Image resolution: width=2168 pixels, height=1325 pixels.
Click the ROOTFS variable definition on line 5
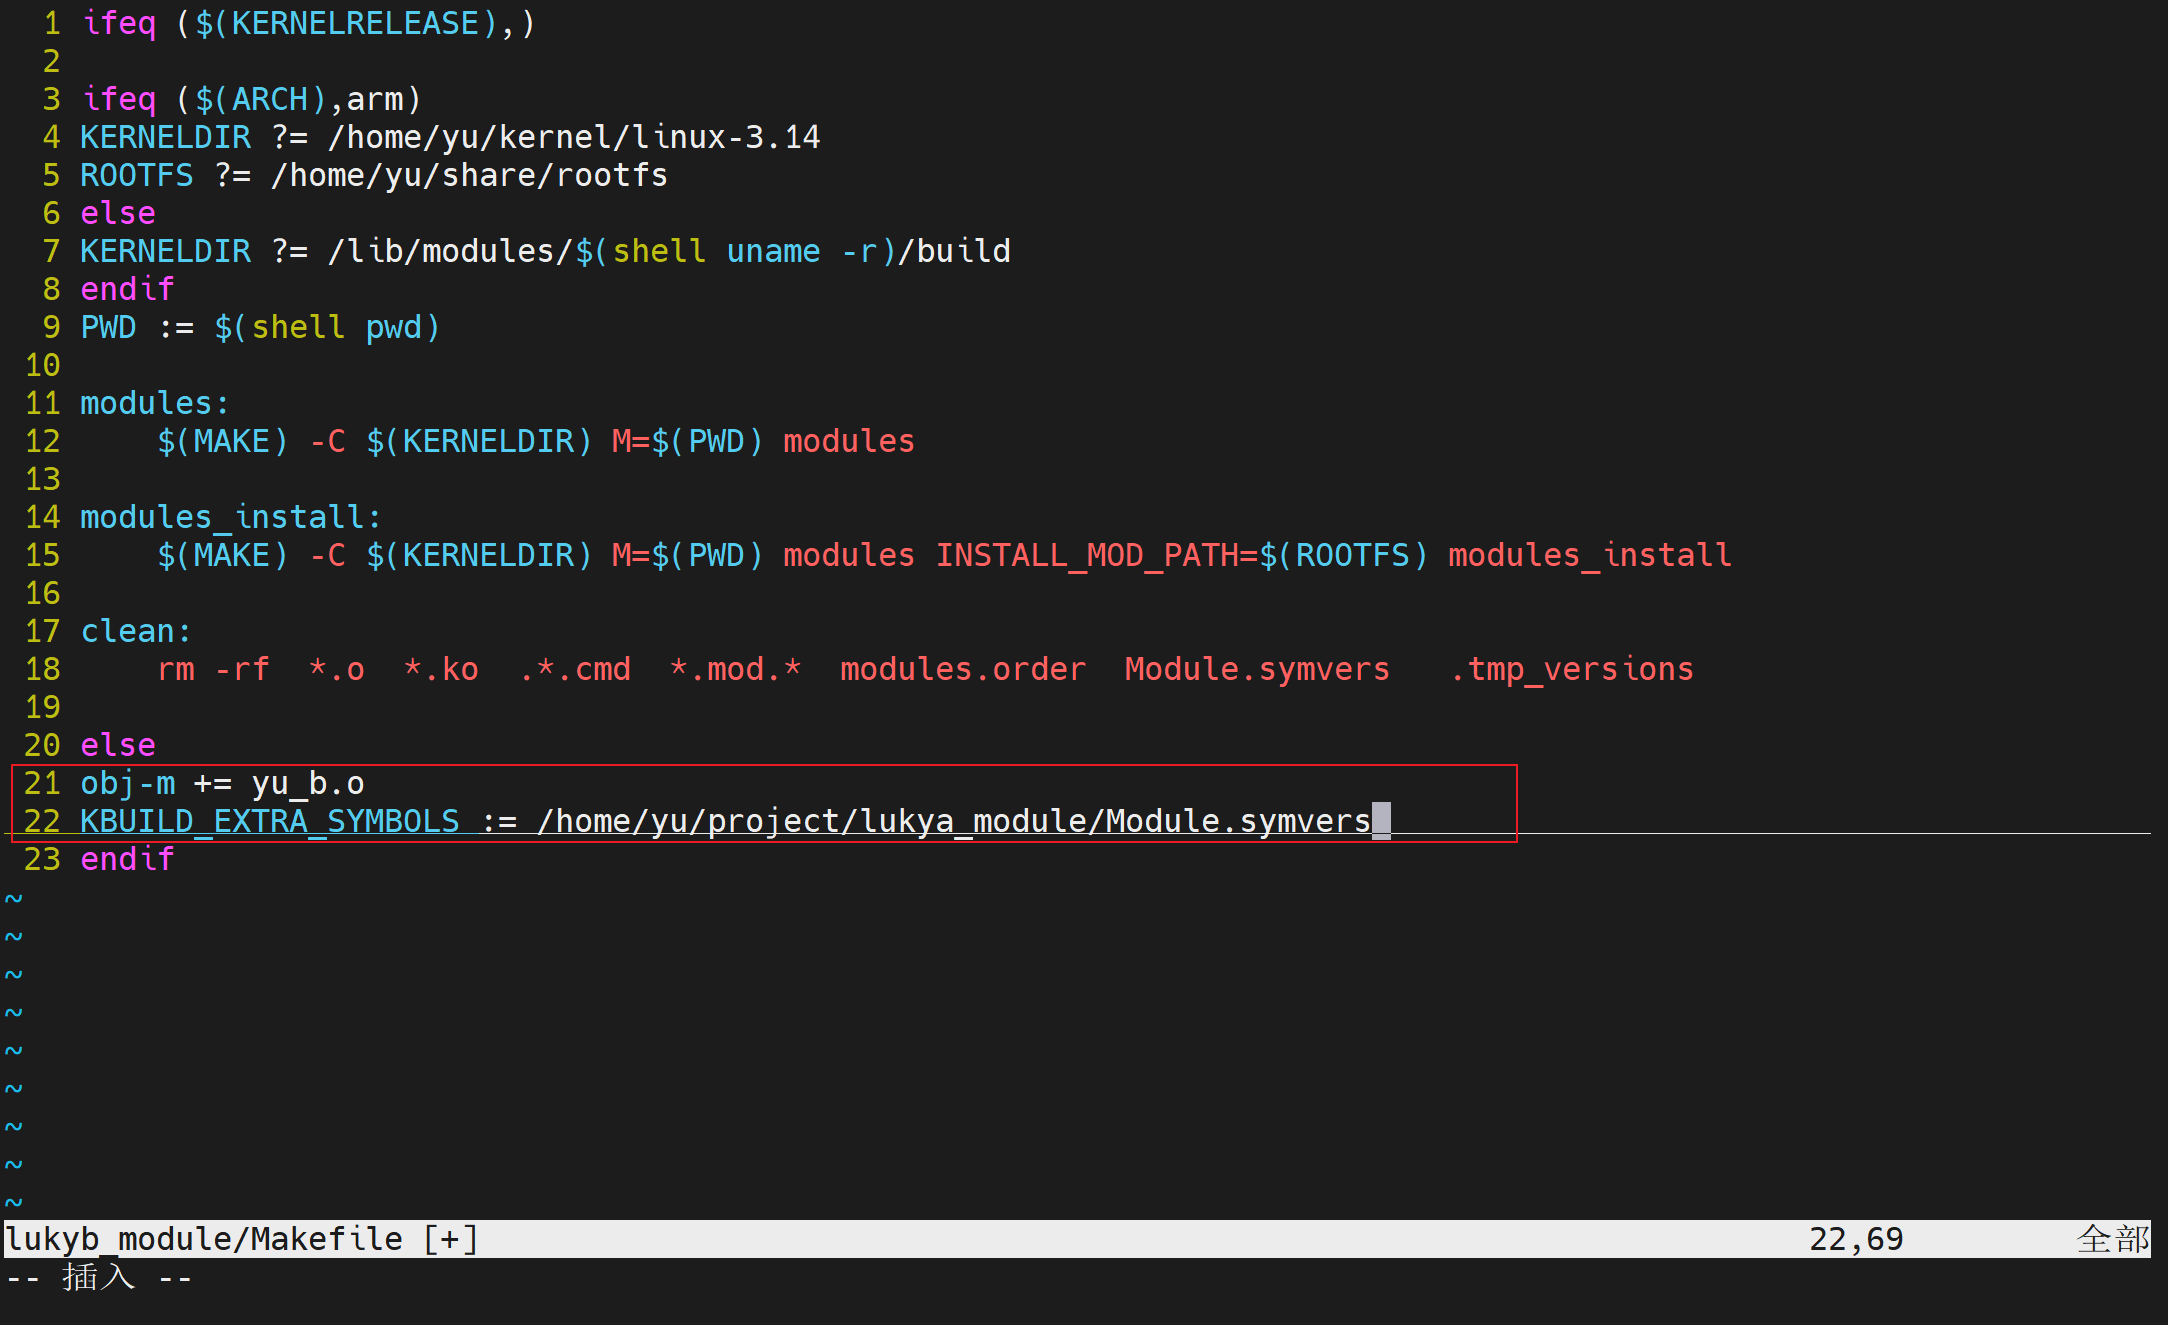coord(137,175)
